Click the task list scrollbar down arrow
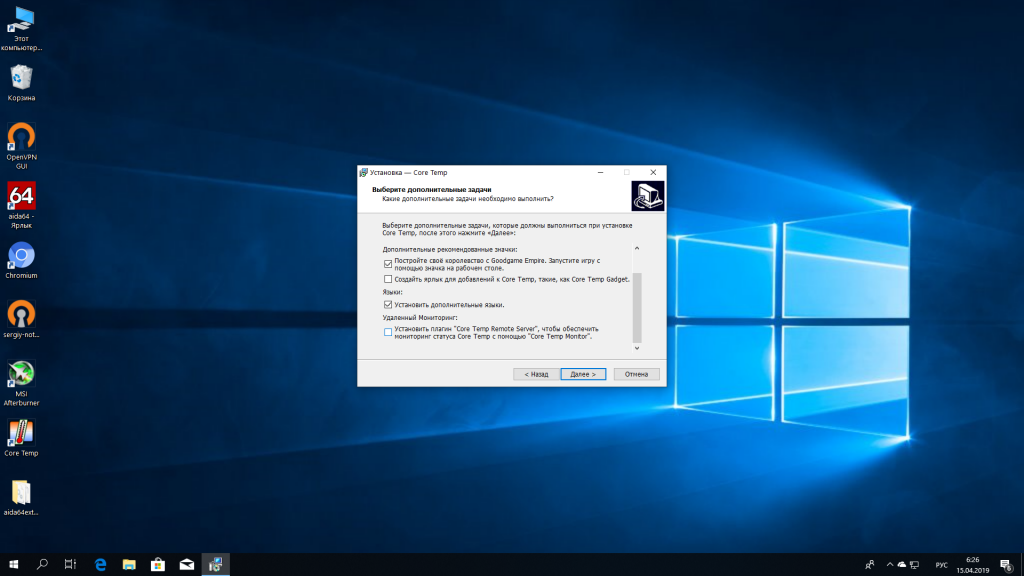 (637, 347)
